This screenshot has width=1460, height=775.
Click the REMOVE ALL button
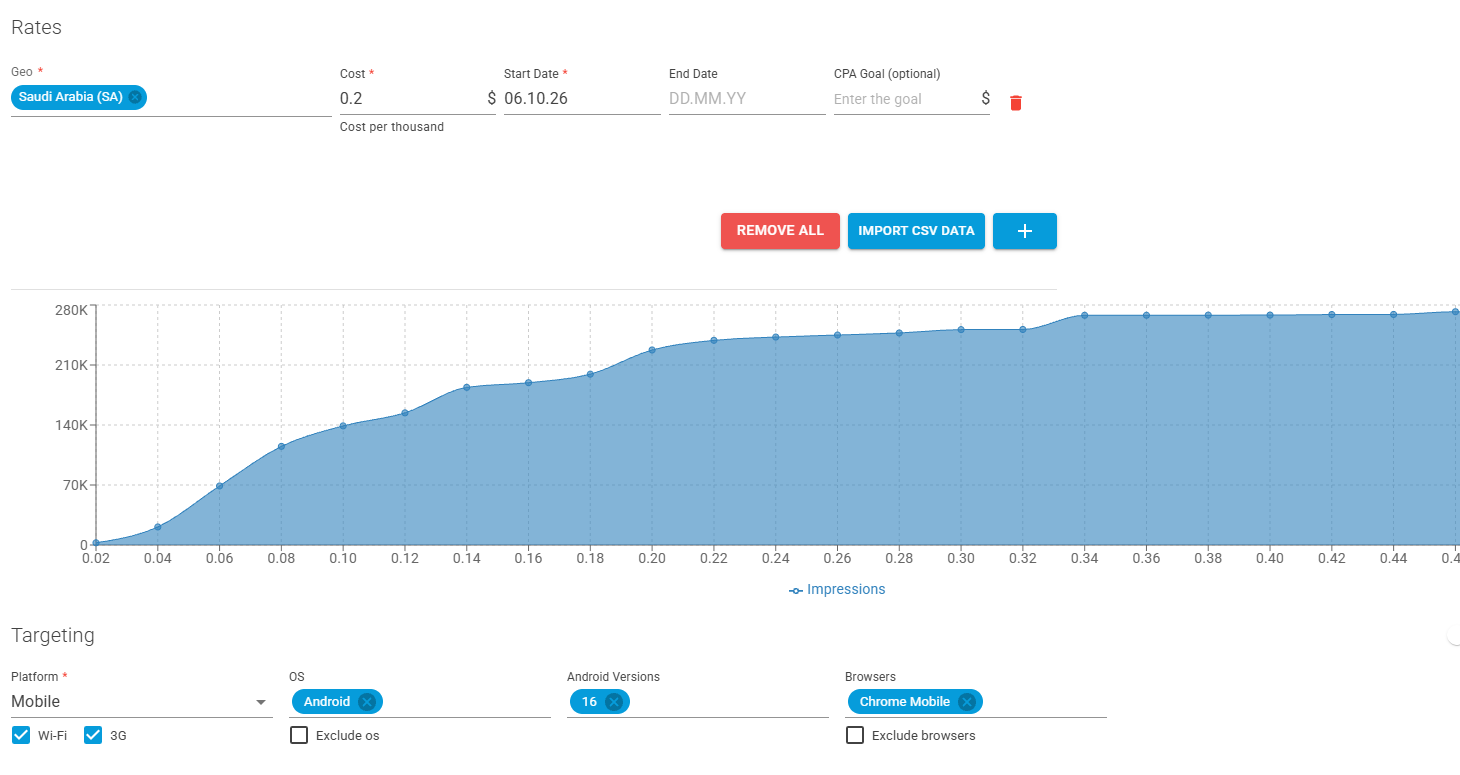[780, 231]
